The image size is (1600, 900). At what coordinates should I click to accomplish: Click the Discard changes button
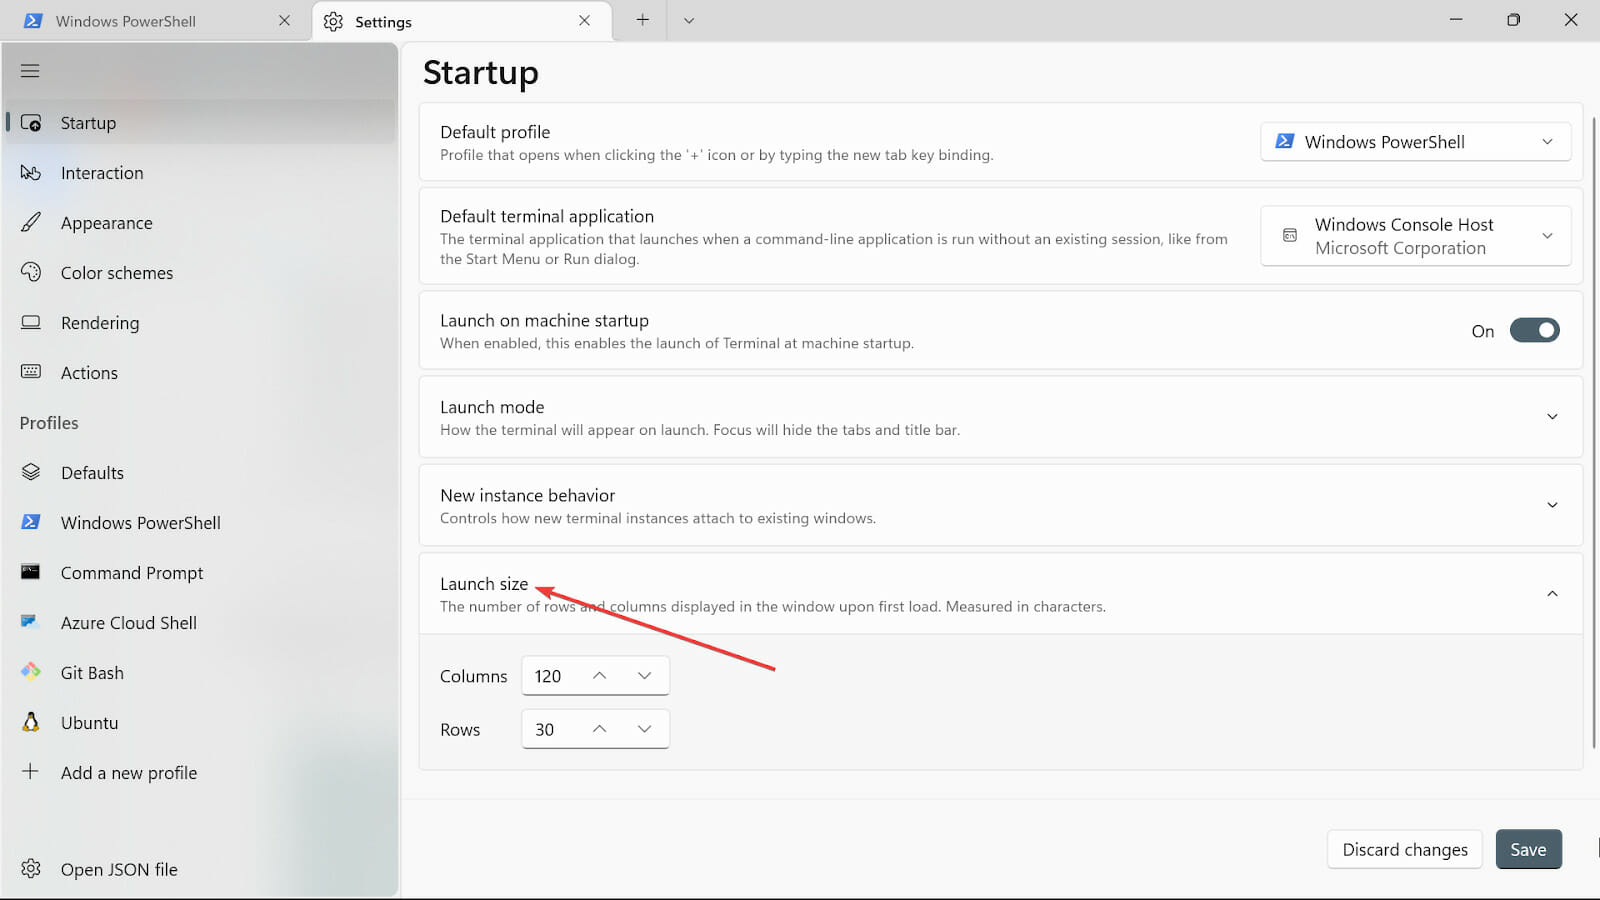(x=1405, y=849)
